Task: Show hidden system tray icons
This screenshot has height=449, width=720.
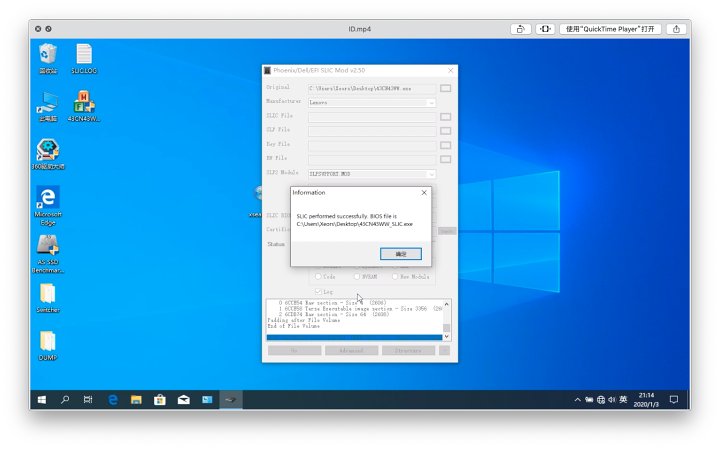Action: pyautogui.click(x=577, y=400)
